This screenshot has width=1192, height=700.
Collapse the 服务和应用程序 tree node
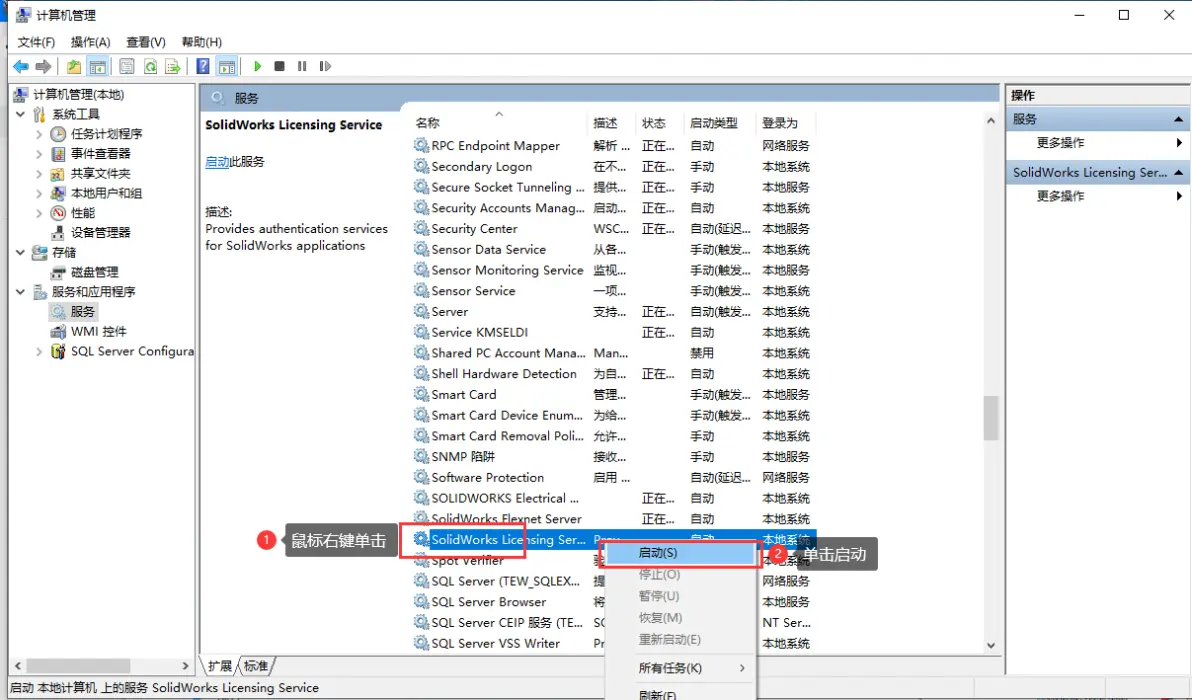pyautogui.click(x=21, y=292)
